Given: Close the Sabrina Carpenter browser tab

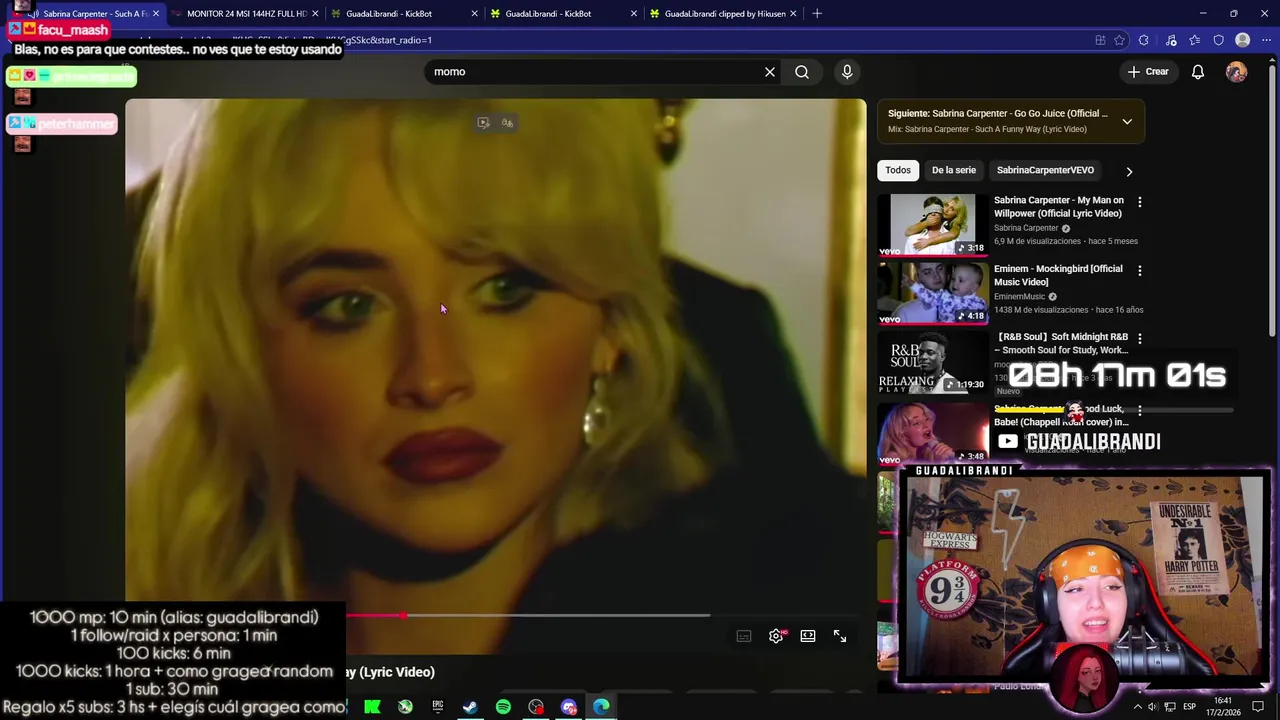Looking at the screenshot, I should coord(155,14).
